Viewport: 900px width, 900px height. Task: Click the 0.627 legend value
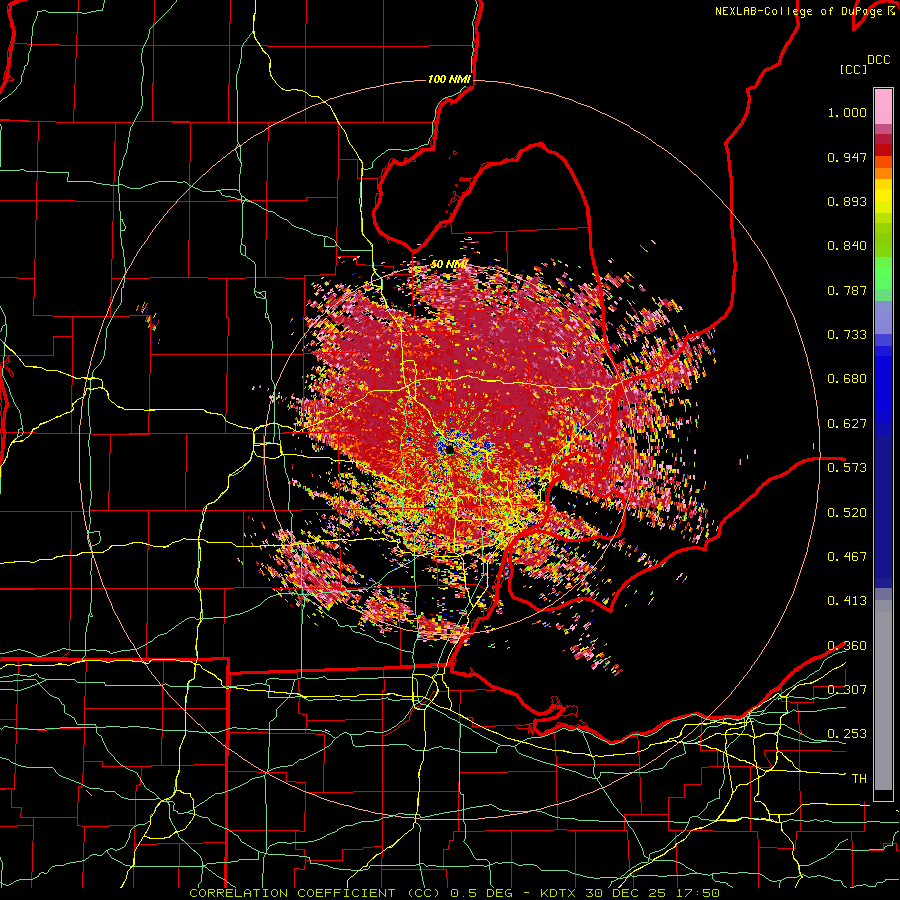click(847, 424)
